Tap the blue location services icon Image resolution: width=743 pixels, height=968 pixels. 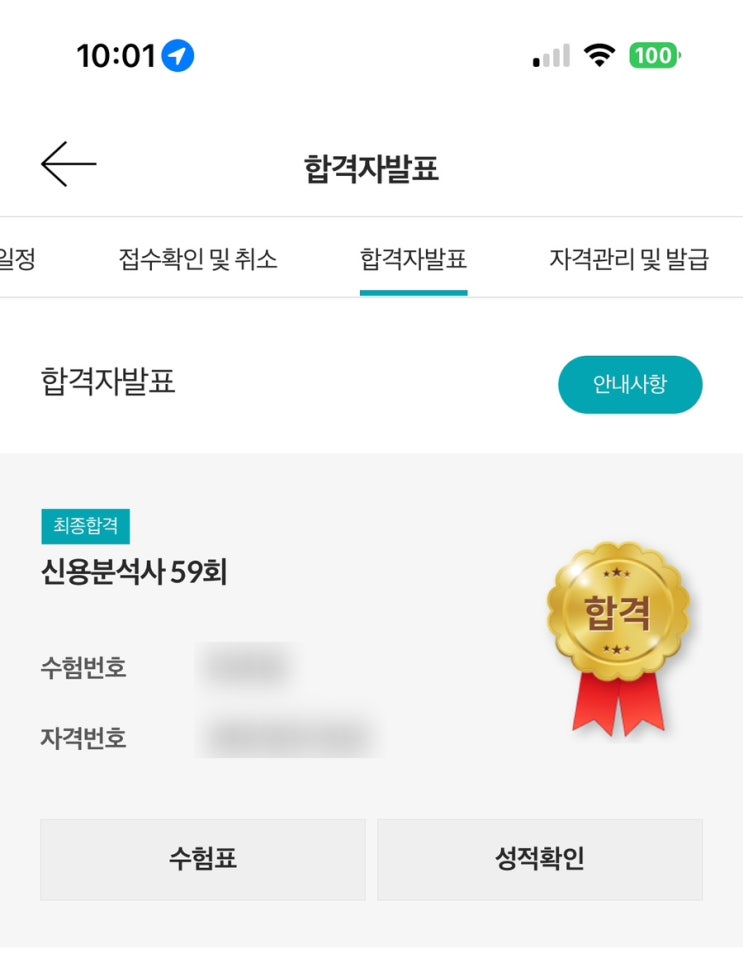pyautogui.click(x=178, y=56)
